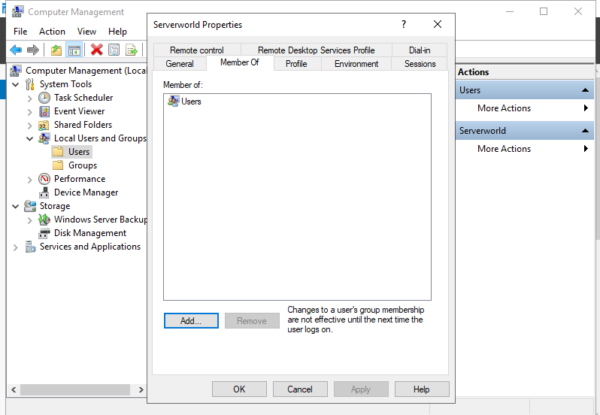The height and width of the screenshot is (415, 600).
Task: Click the Performance monitor icon
Action: click(x=44, y=179)
